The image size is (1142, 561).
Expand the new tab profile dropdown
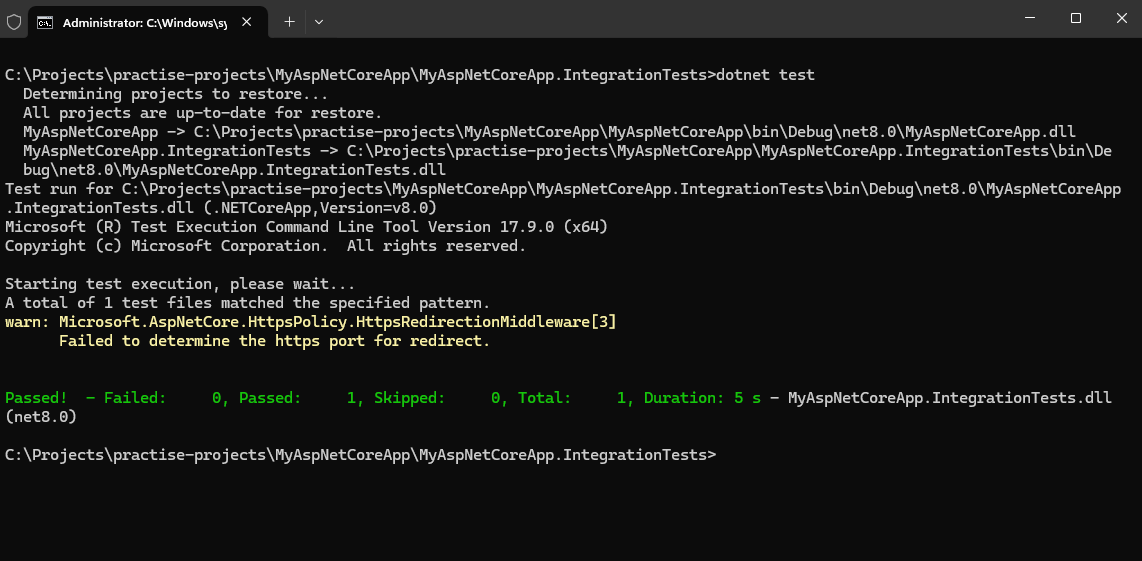[x=318, y=22]
